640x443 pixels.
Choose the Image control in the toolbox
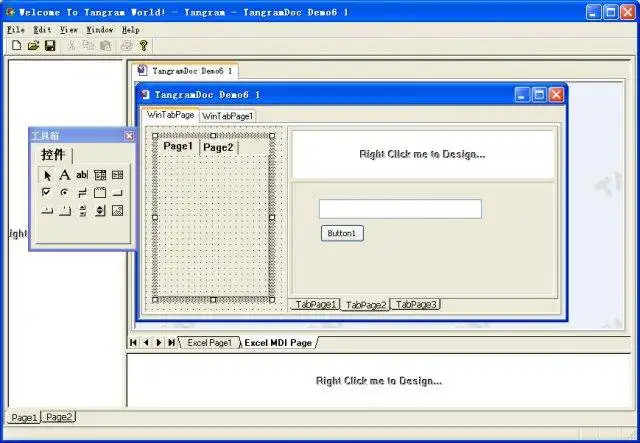[118, 211]
